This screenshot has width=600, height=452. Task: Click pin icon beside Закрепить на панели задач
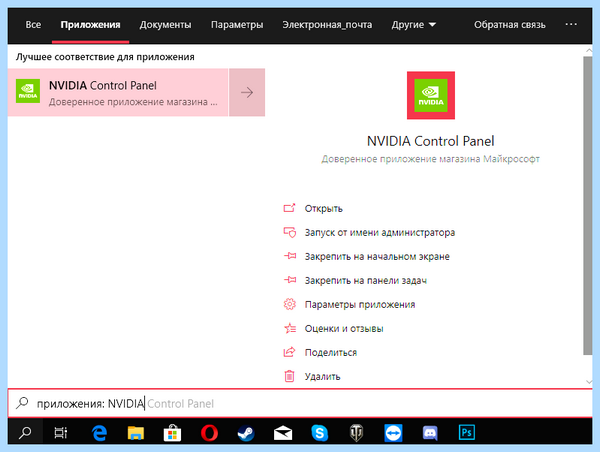290,280
